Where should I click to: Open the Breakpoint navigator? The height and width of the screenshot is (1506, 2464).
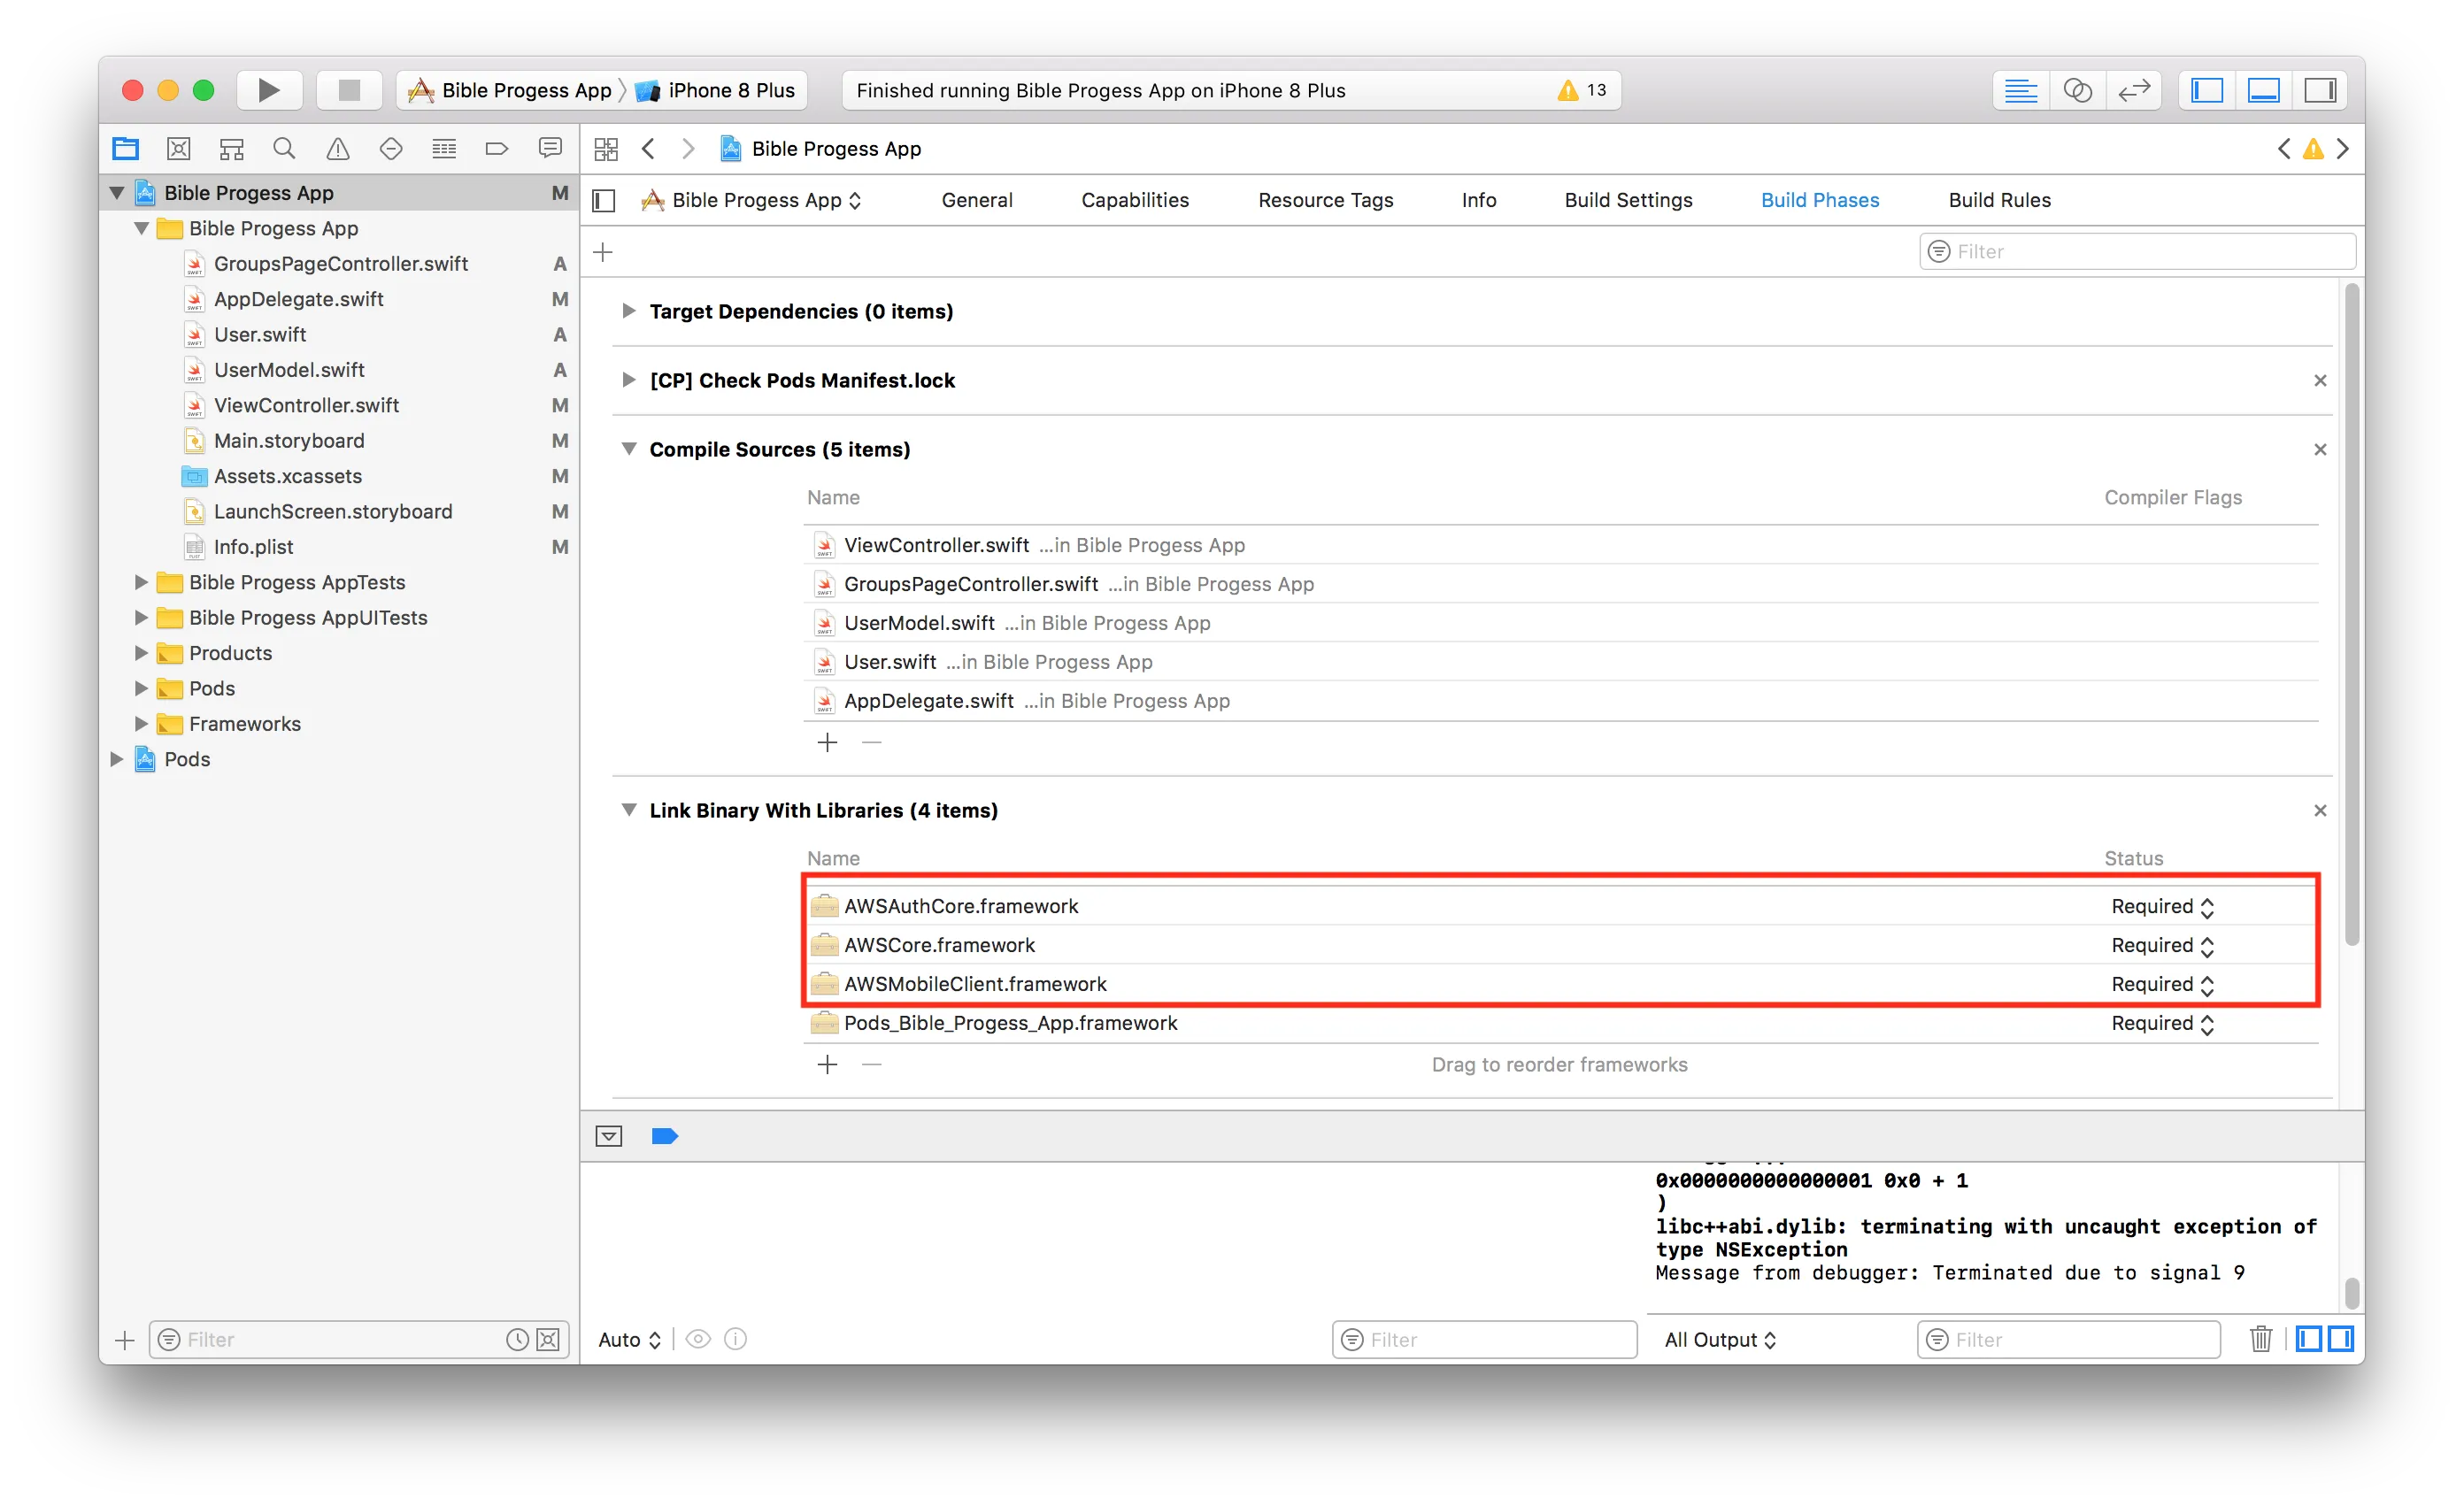[497, 149]
